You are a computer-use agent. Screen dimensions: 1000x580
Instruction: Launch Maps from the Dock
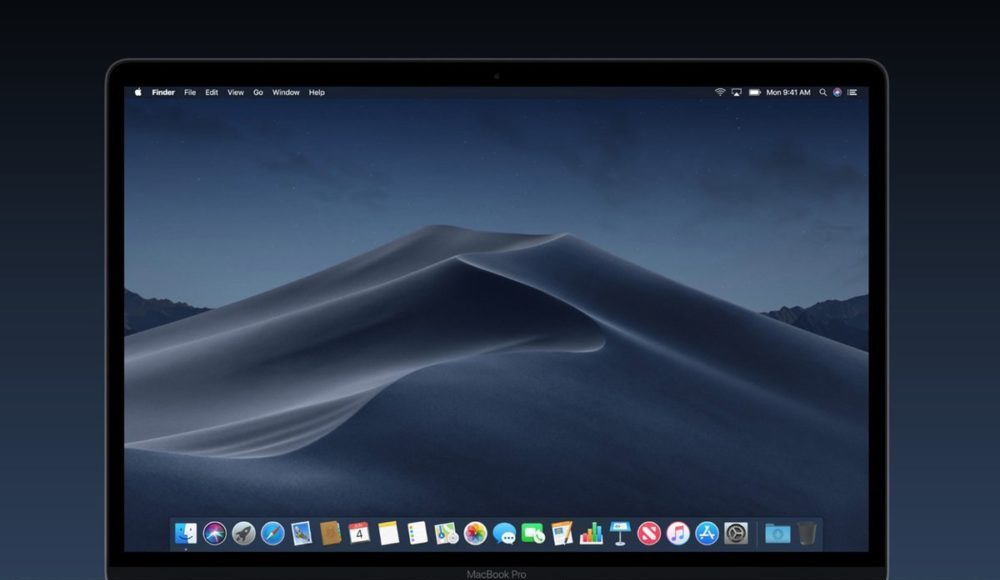point(446,533)
